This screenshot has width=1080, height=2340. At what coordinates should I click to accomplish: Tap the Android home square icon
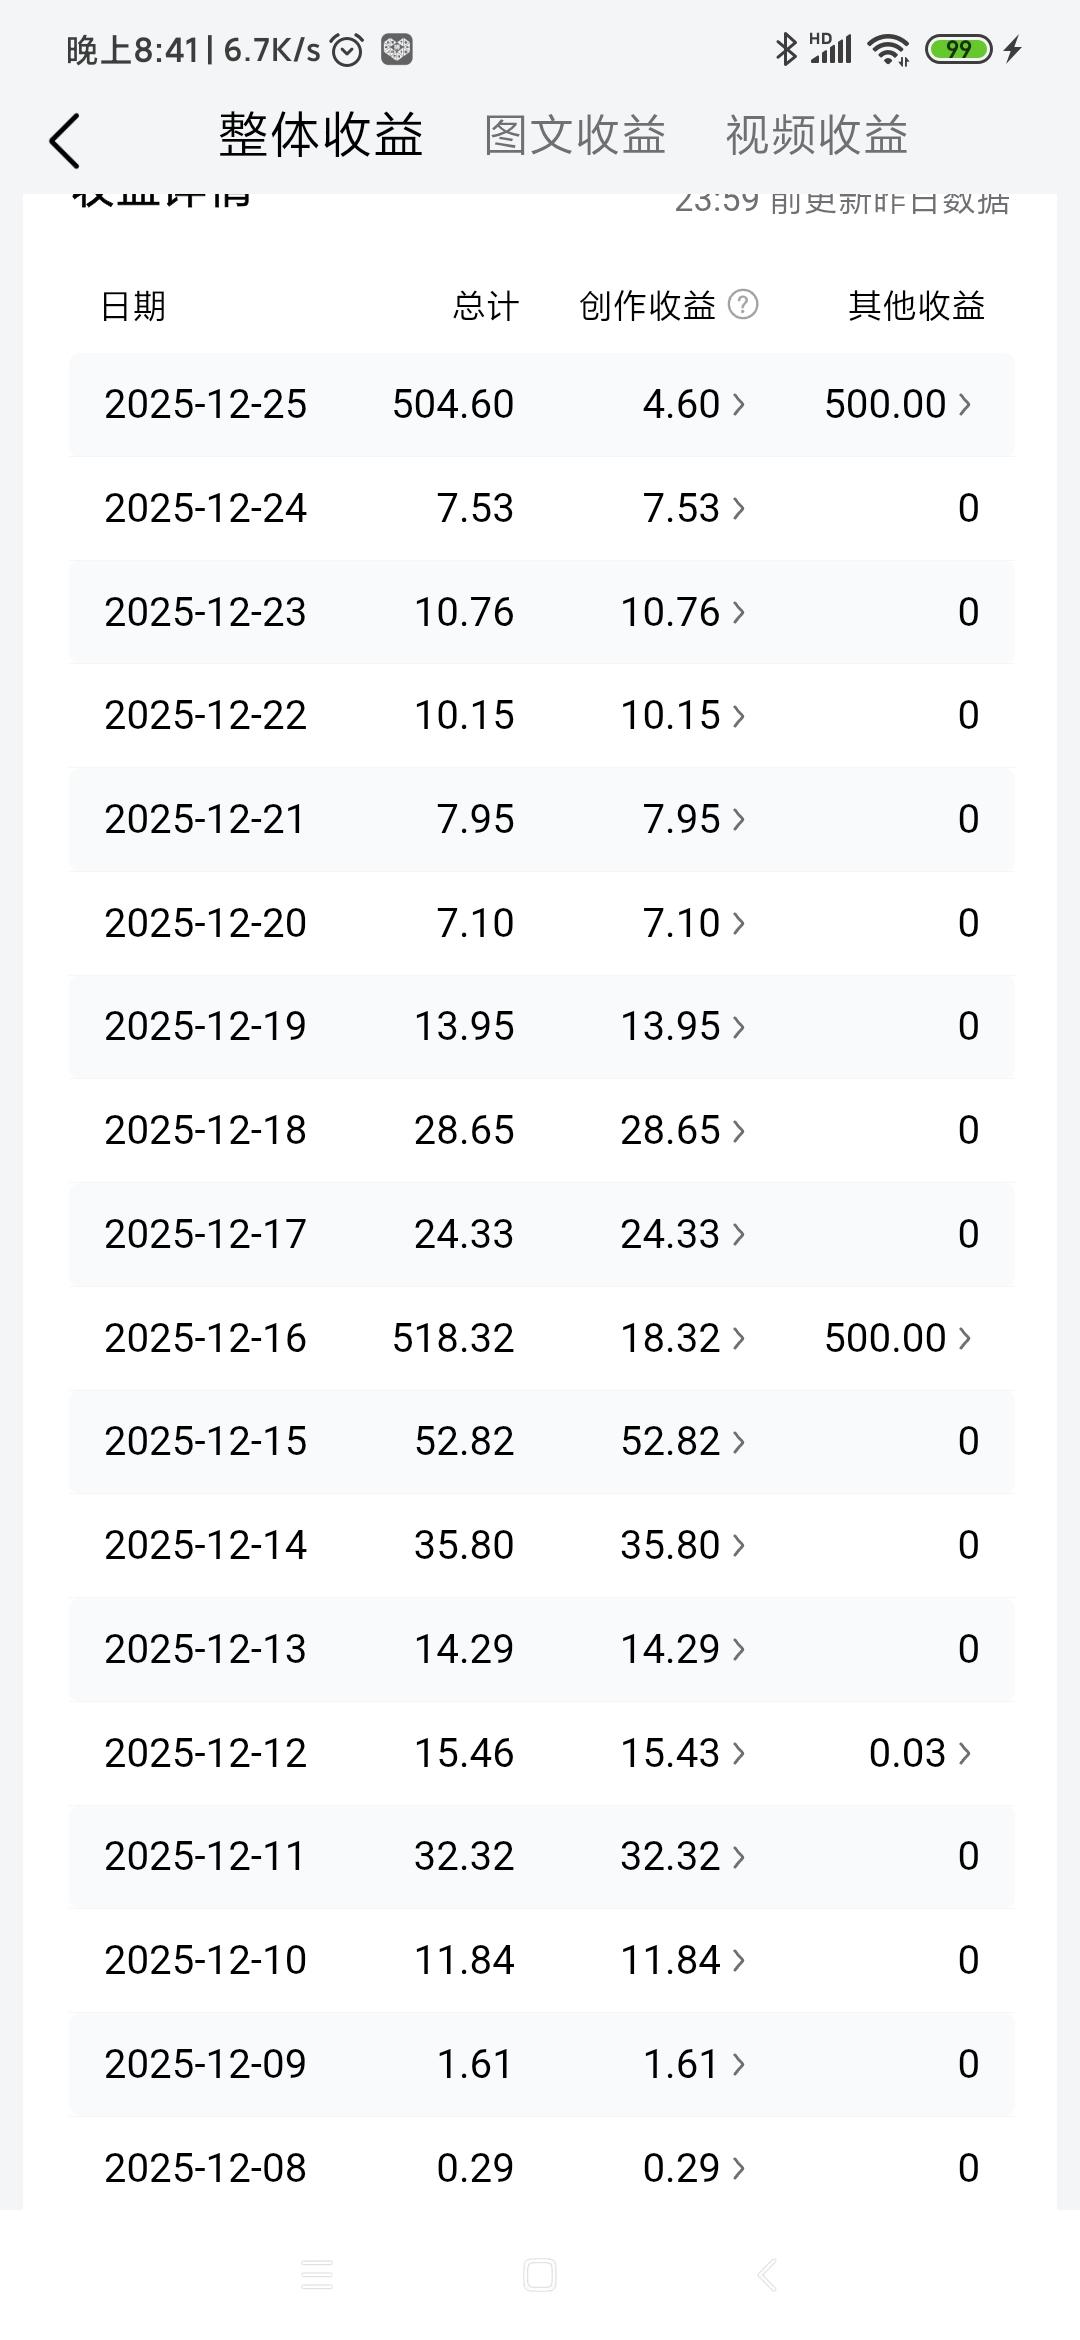pos(540,2274)
